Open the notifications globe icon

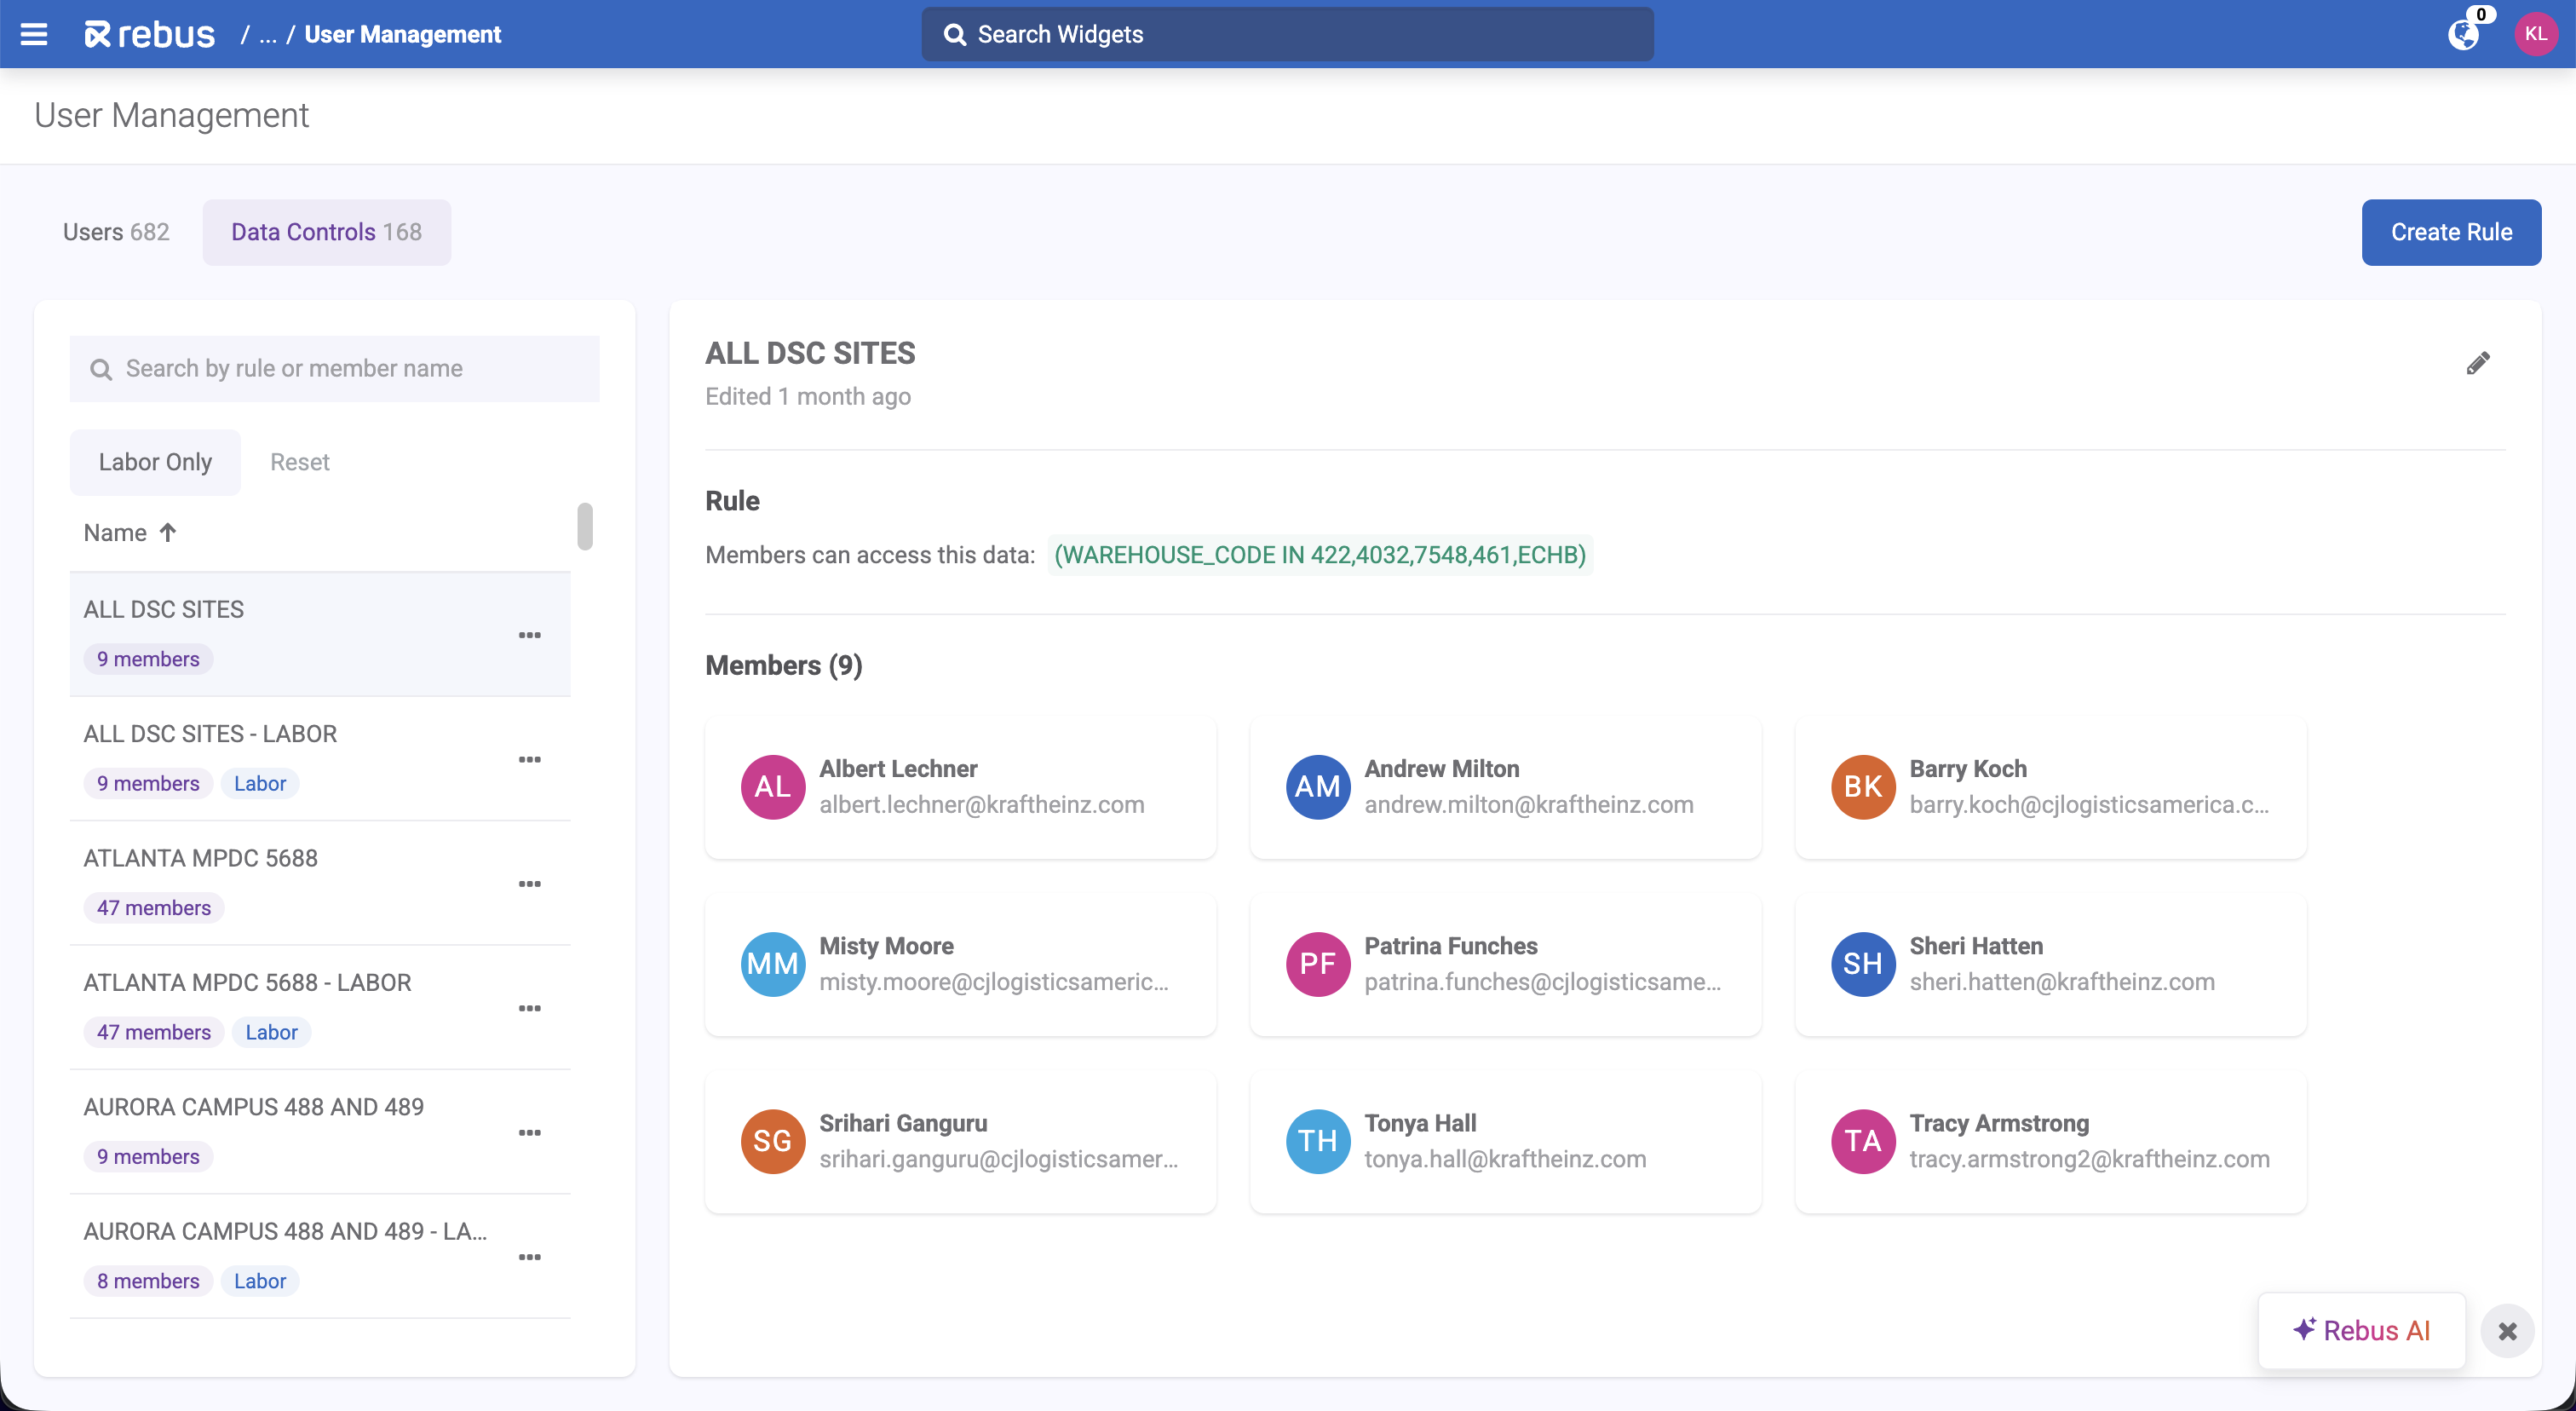click(x=2463, y=35)
